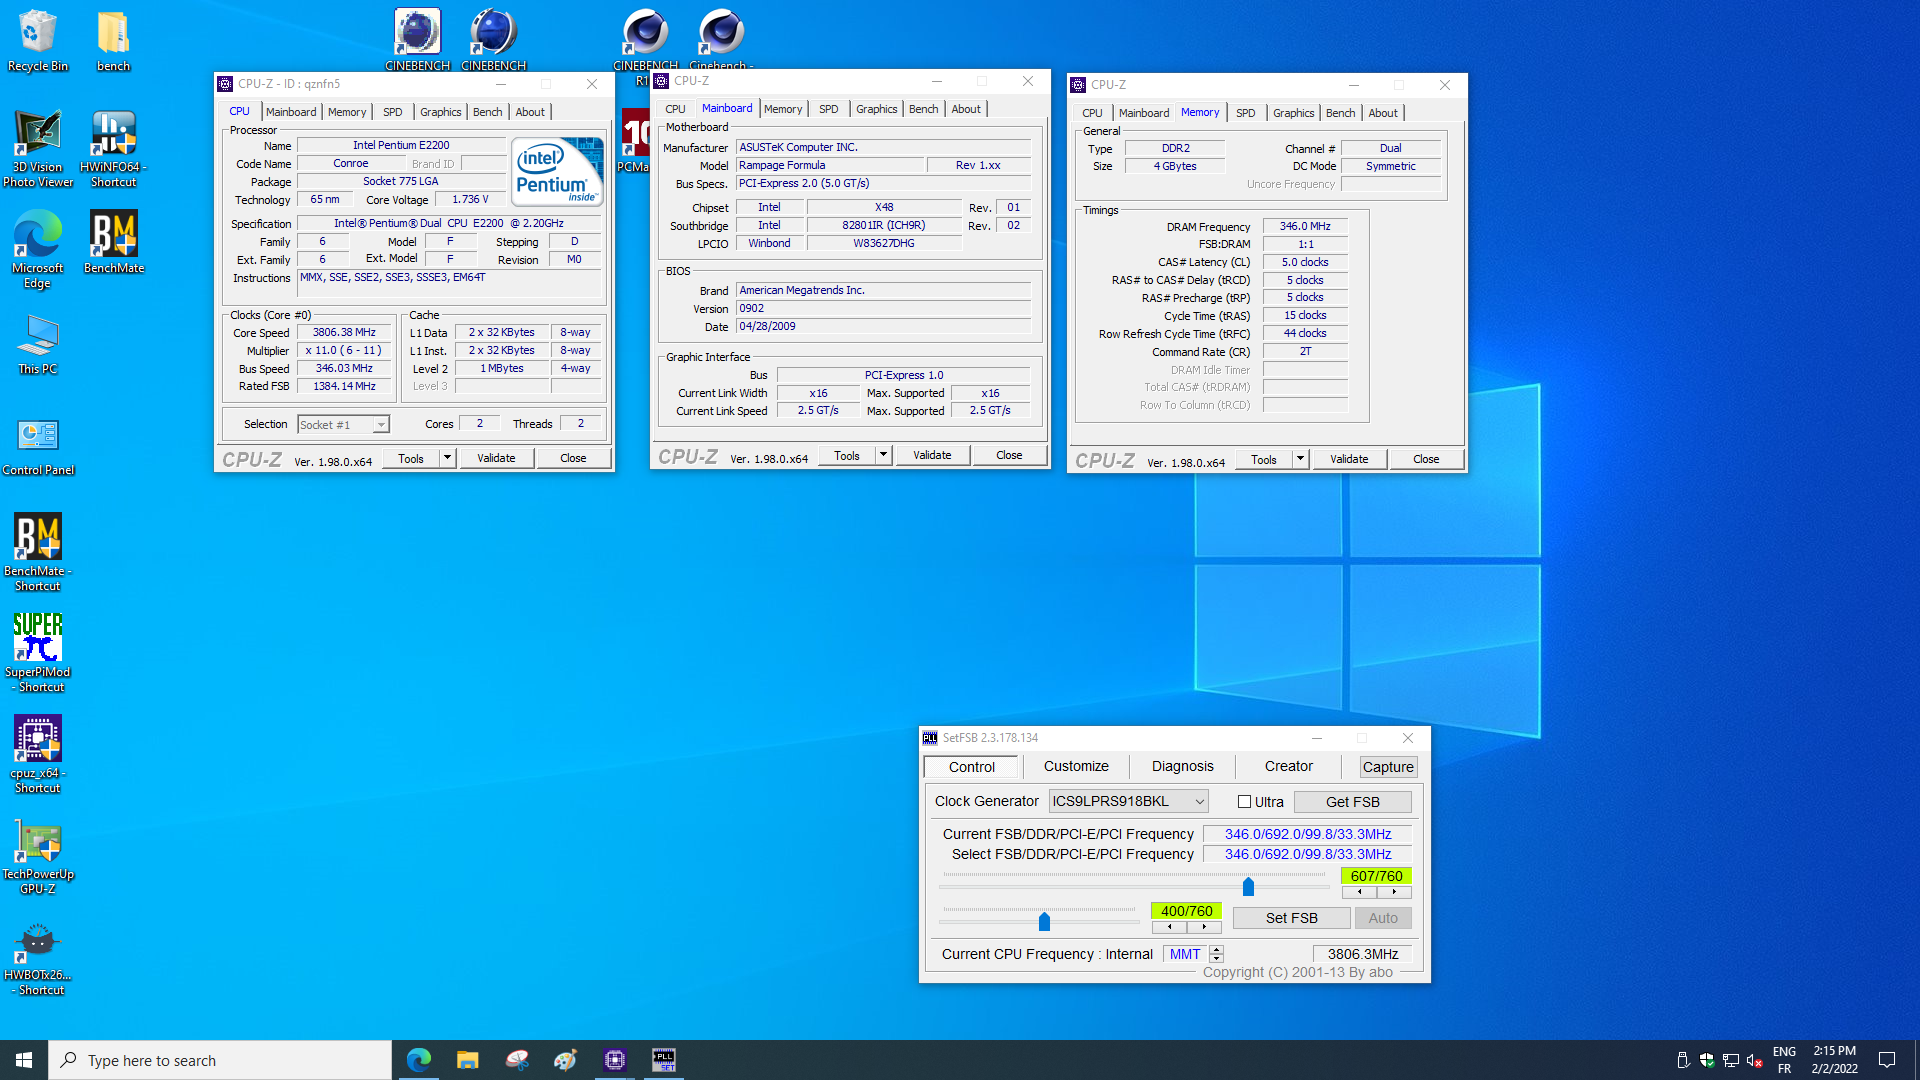The height and width of the screenshot is (1080, 1920).
Task: Launch BenchMate desktop icon
Action: (x=113, y=241)
